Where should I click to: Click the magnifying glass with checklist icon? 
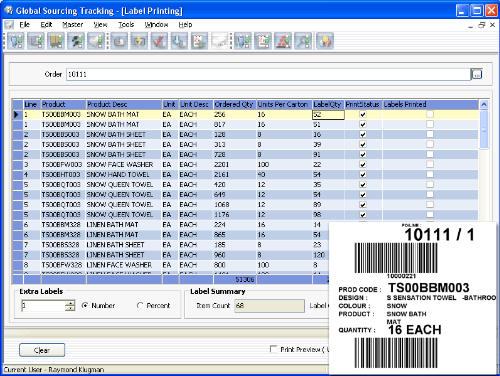[303, 41]
